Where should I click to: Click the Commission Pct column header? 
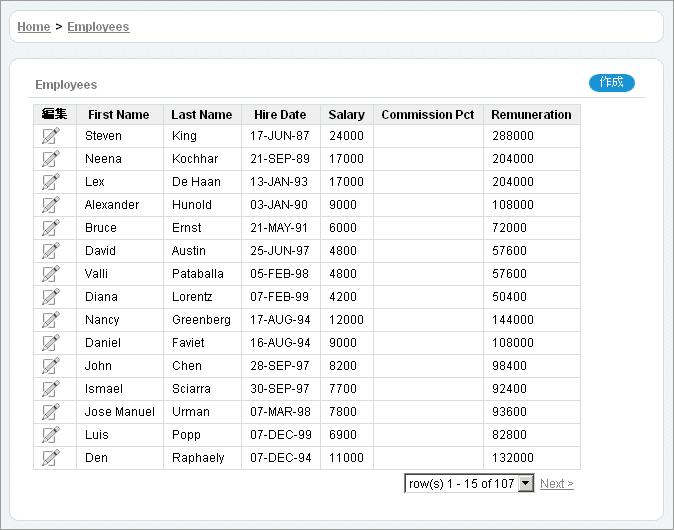pos(427,115)
